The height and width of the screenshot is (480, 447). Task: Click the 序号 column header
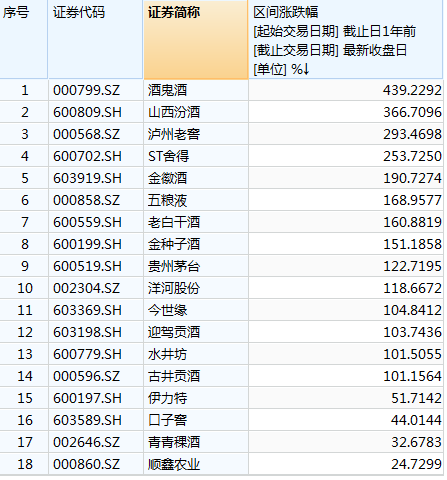pos(24,39)
